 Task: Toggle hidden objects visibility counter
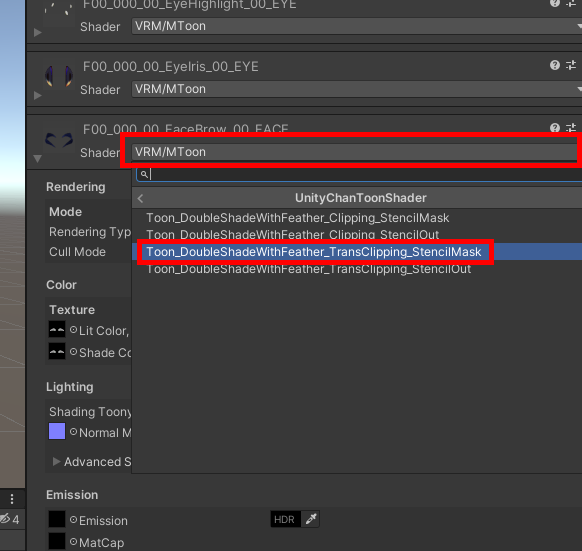point(10,519)
